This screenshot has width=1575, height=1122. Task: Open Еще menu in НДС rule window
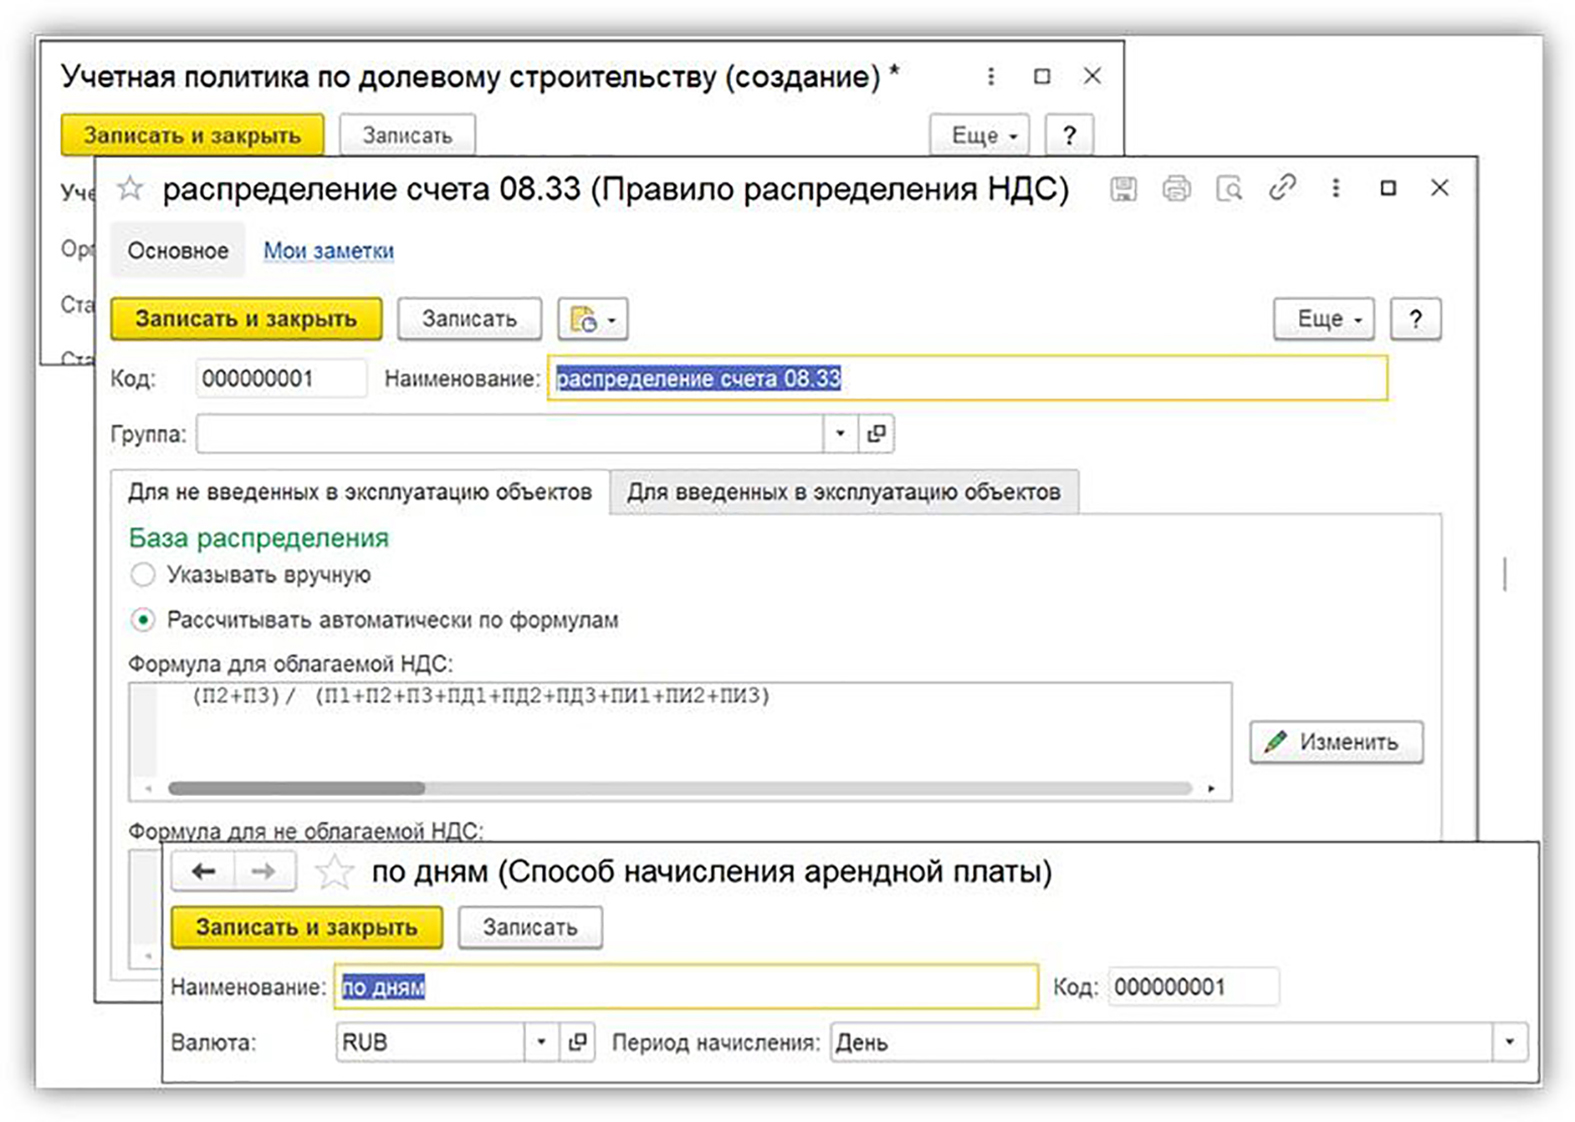click(x=1324, y=319)
